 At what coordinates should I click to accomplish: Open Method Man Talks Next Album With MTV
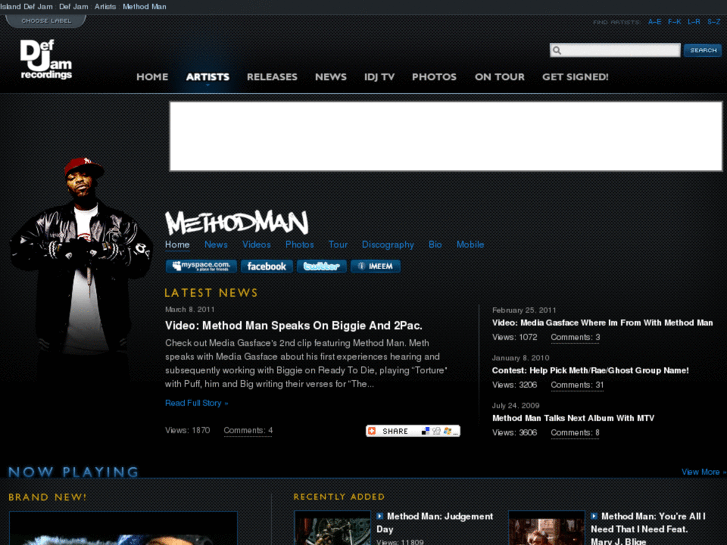pos(573,418)
